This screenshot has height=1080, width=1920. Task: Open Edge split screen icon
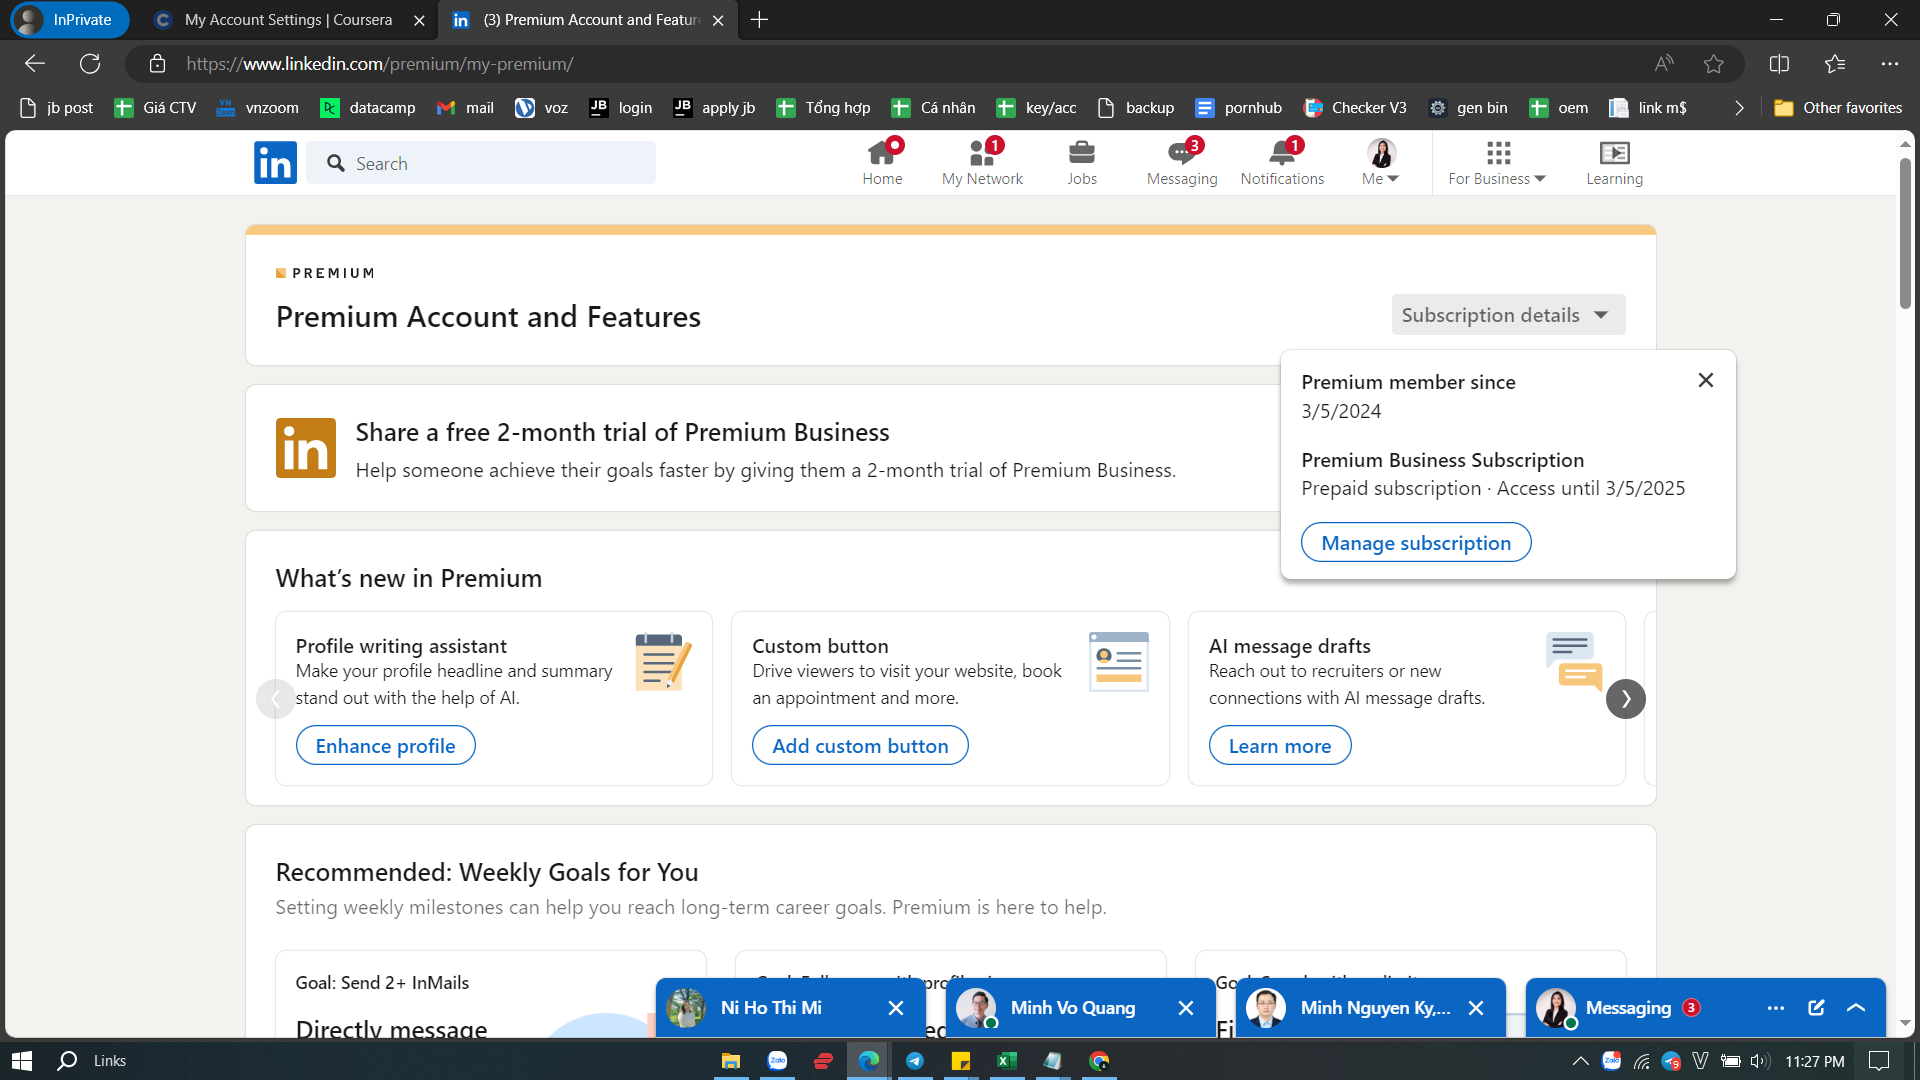tap(1779, 64)
